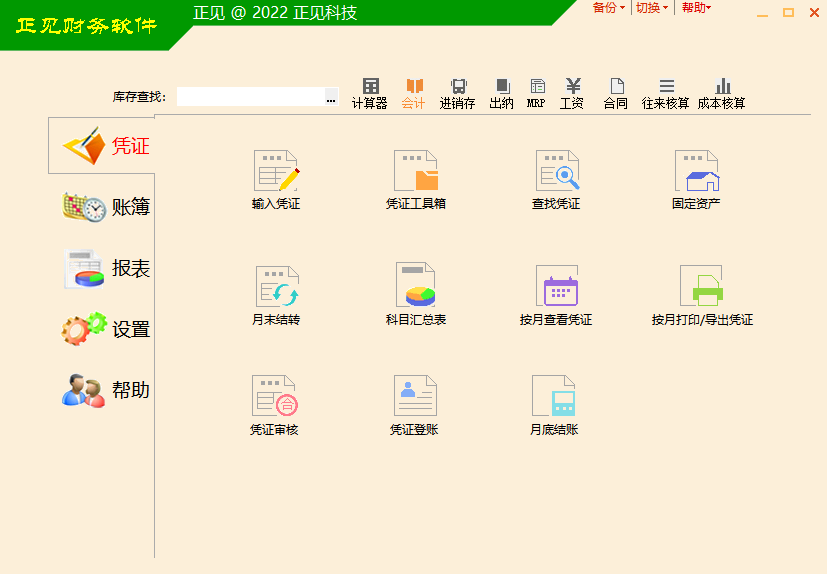Open 科目汇总表 subject summary
827x574 pixels.
tap(416, 287)
